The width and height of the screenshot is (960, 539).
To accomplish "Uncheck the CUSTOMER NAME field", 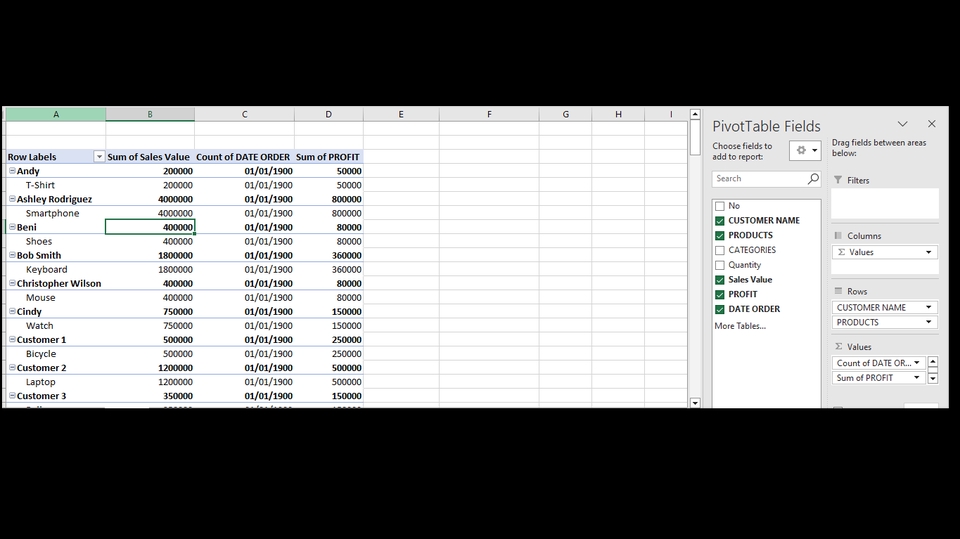I will 720,221.
